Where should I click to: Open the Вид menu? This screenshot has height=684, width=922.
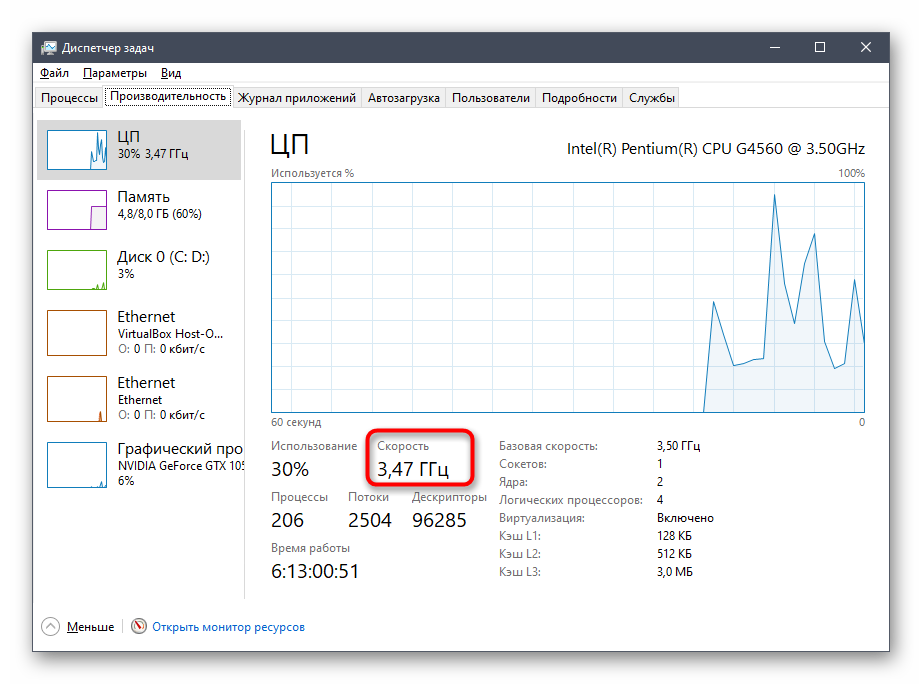(x=171, y=73)
